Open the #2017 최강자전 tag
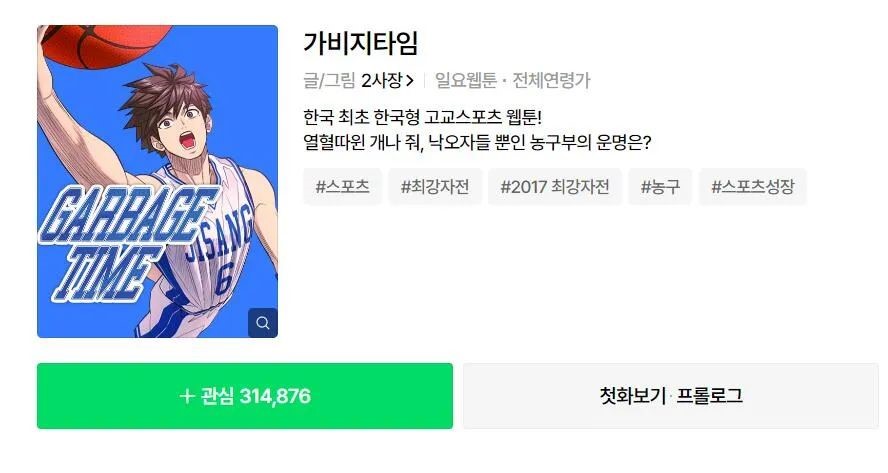The width and height of the screenshot is (888, 473). pyautogui.click(x=555, y=186)
